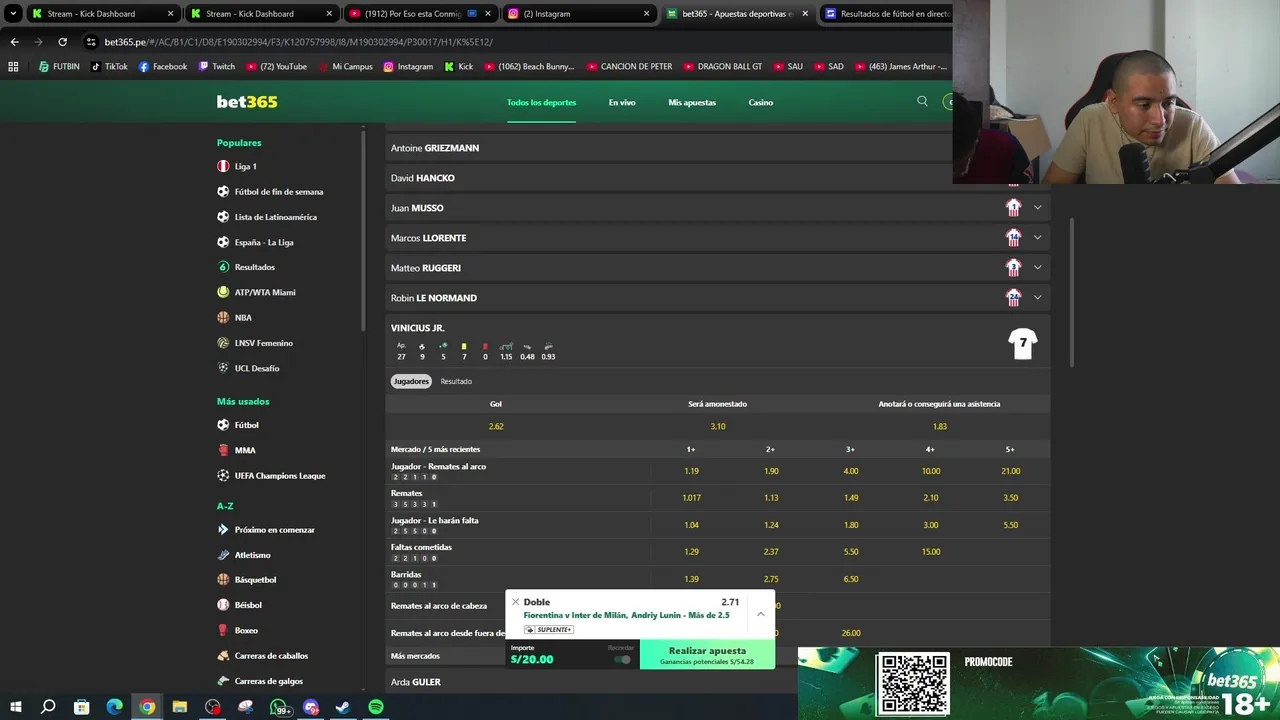Viewport: 1280px width, 720px height.
Task: Open the bet365 search magnifier icon
Action: coord(922,101)
